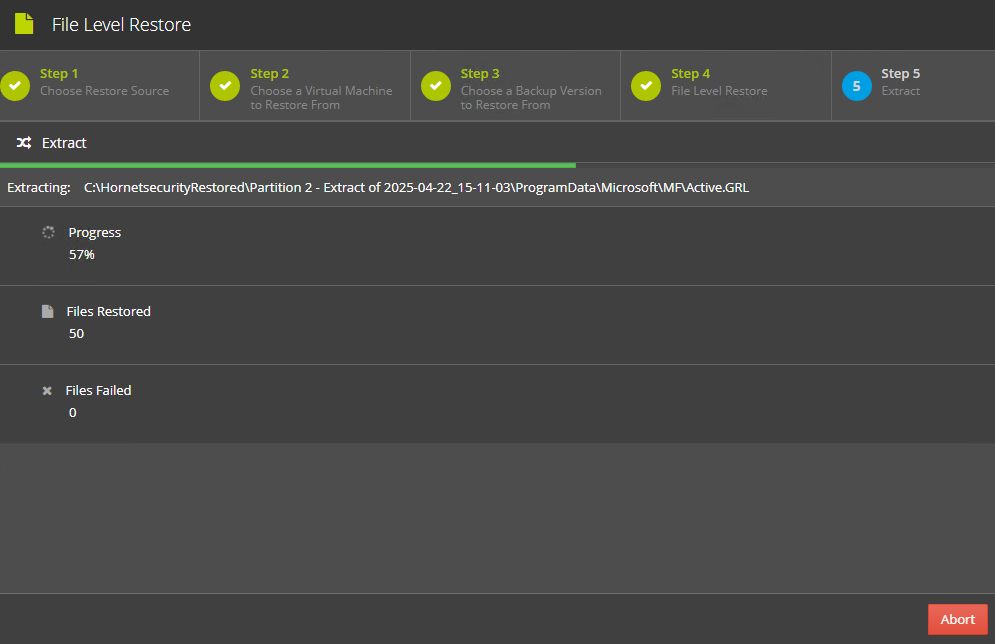The width and height of the screenshot is (995, 644).
Task: Click the Progress spinner icon
Action: pos(48,232)
